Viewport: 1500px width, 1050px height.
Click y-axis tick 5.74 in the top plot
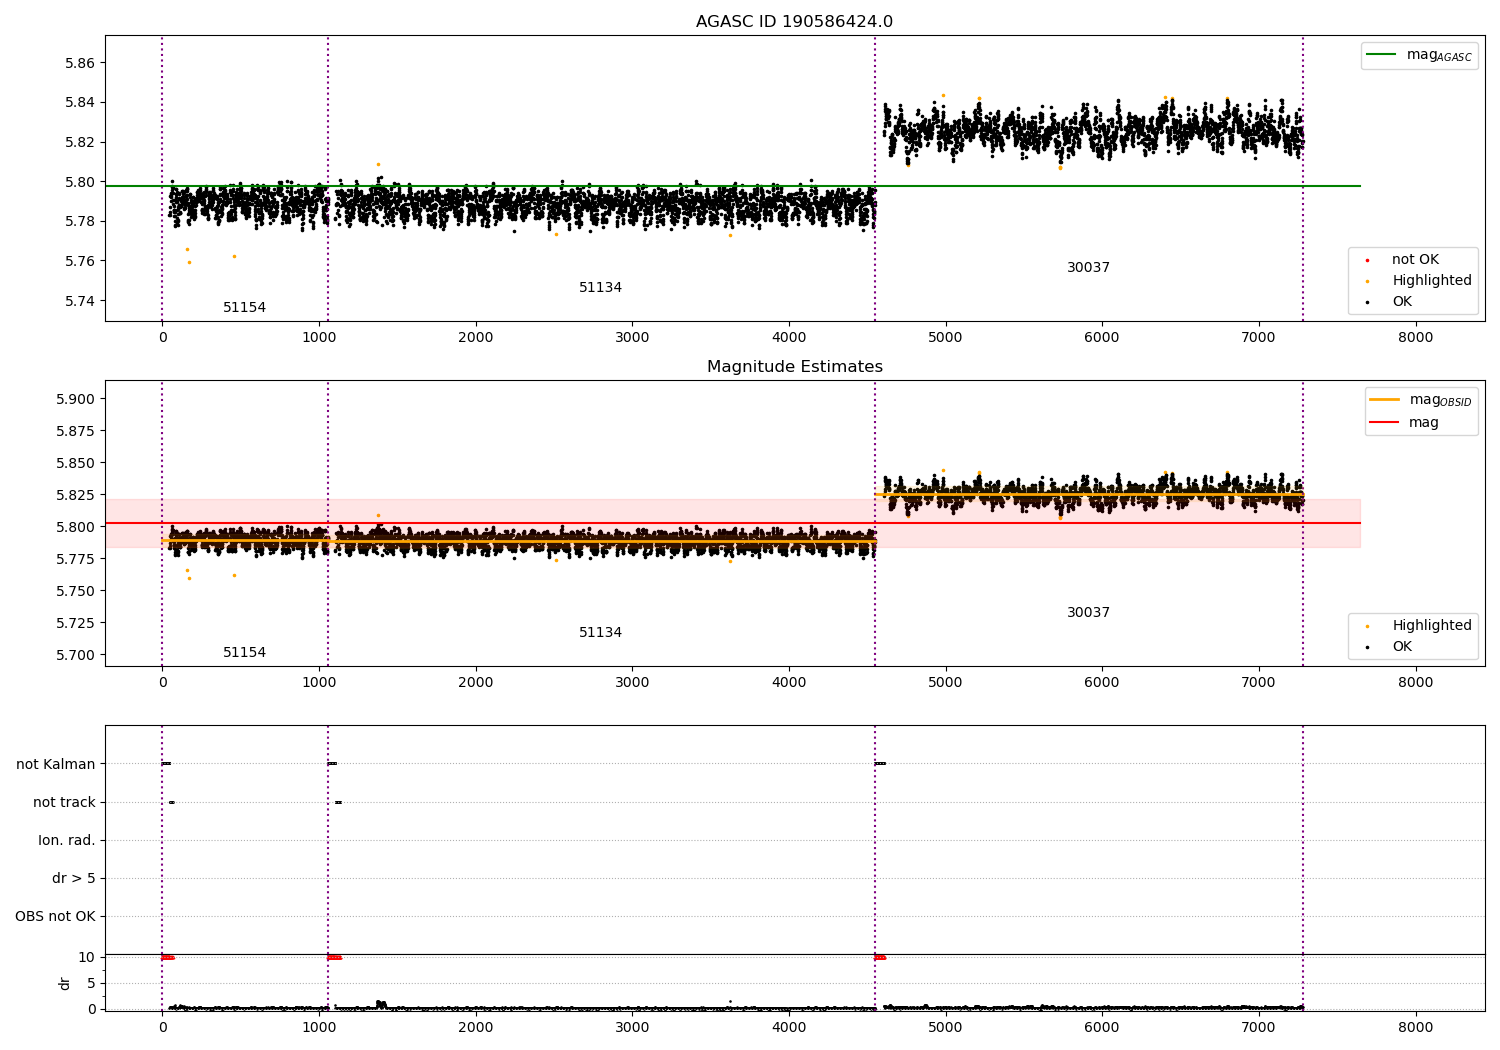80,301
